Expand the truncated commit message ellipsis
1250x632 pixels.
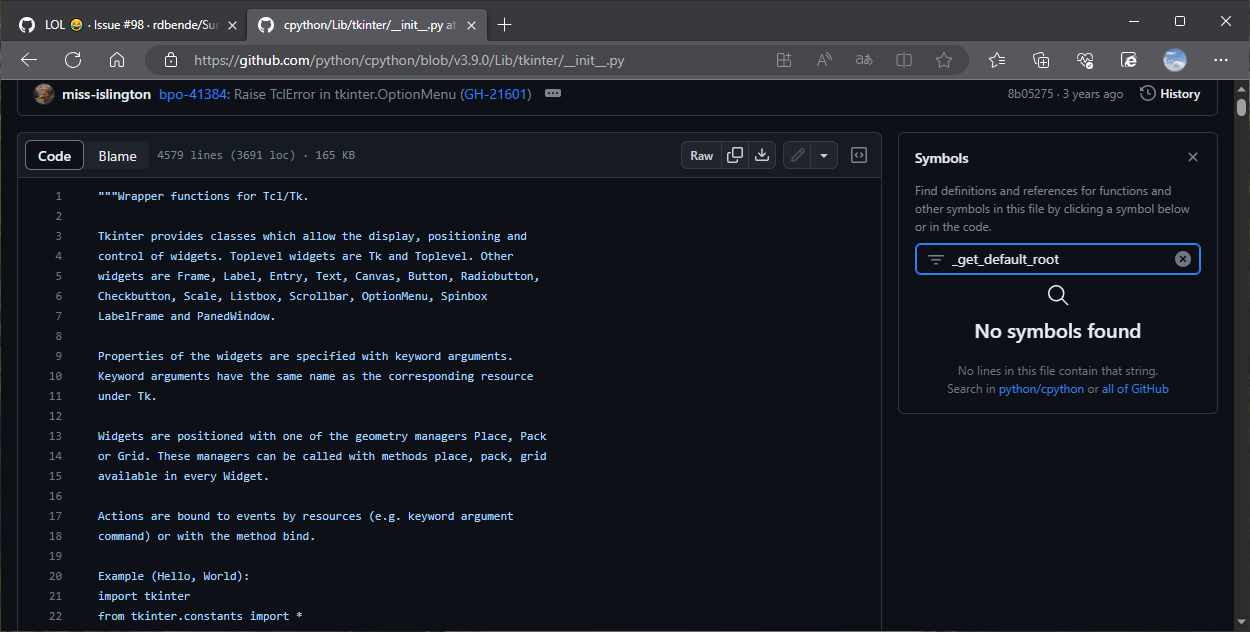coord(552,93)
